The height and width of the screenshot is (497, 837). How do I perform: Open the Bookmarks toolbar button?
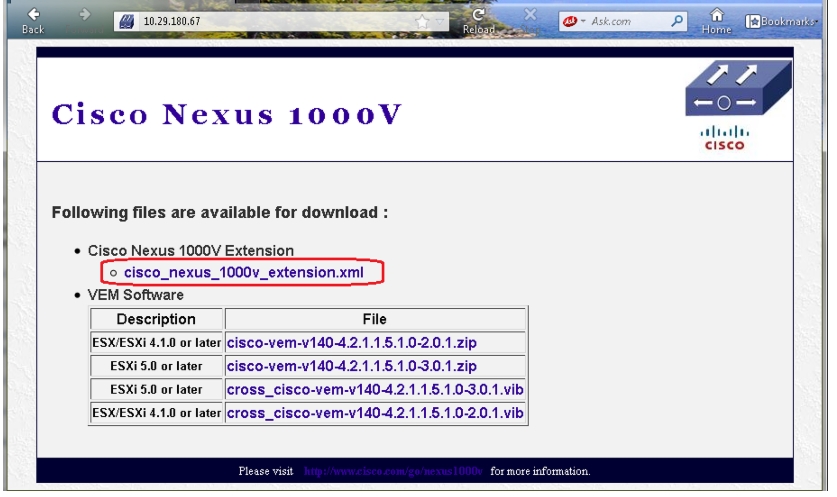tap(781, 21)
